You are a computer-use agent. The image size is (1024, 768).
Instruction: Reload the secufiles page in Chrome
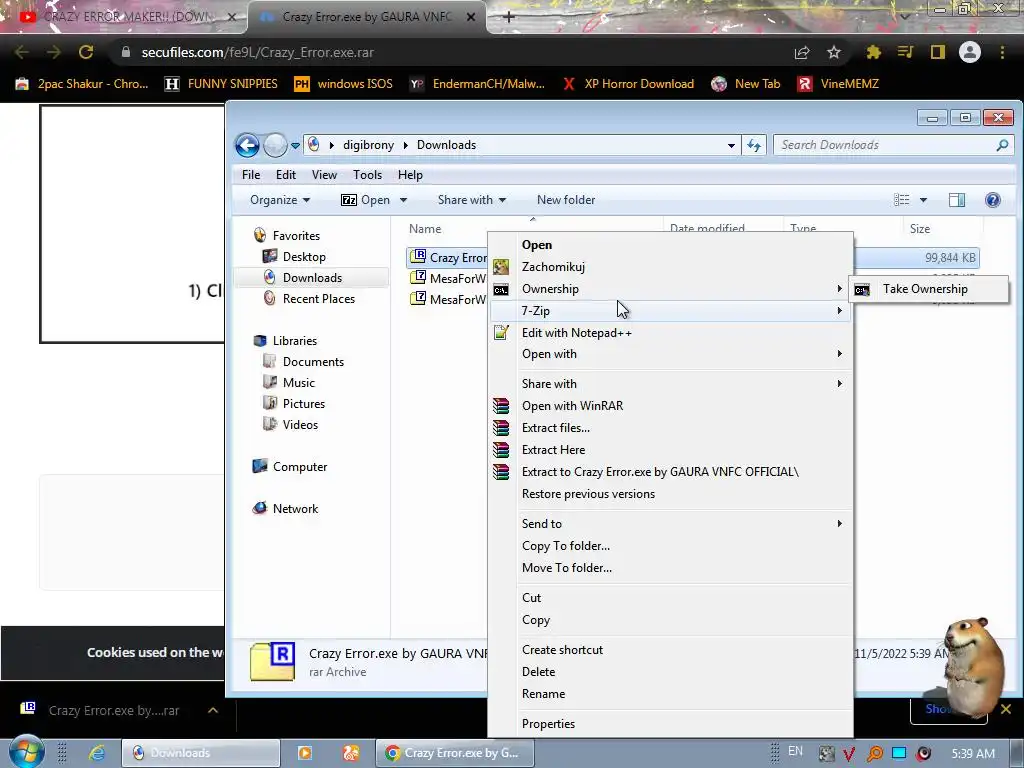coord(86,52)
